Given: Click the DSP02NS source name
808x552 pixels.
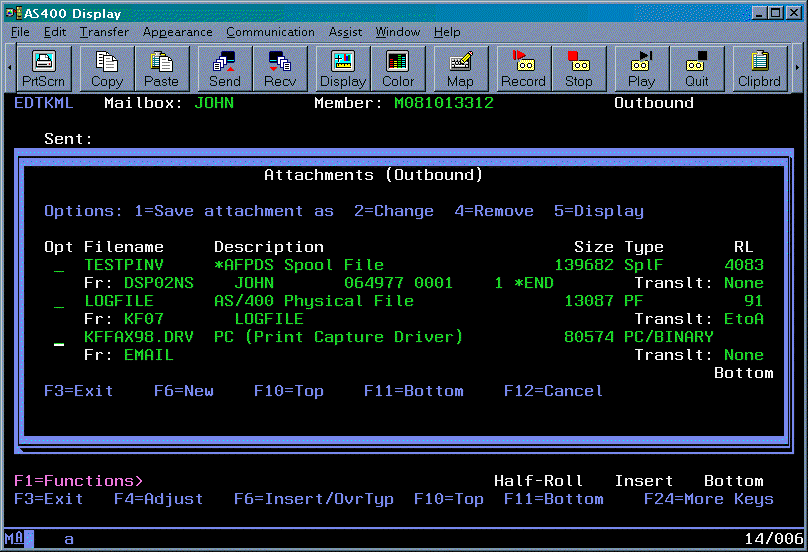Looking at the screenshot, I should 159,283.
